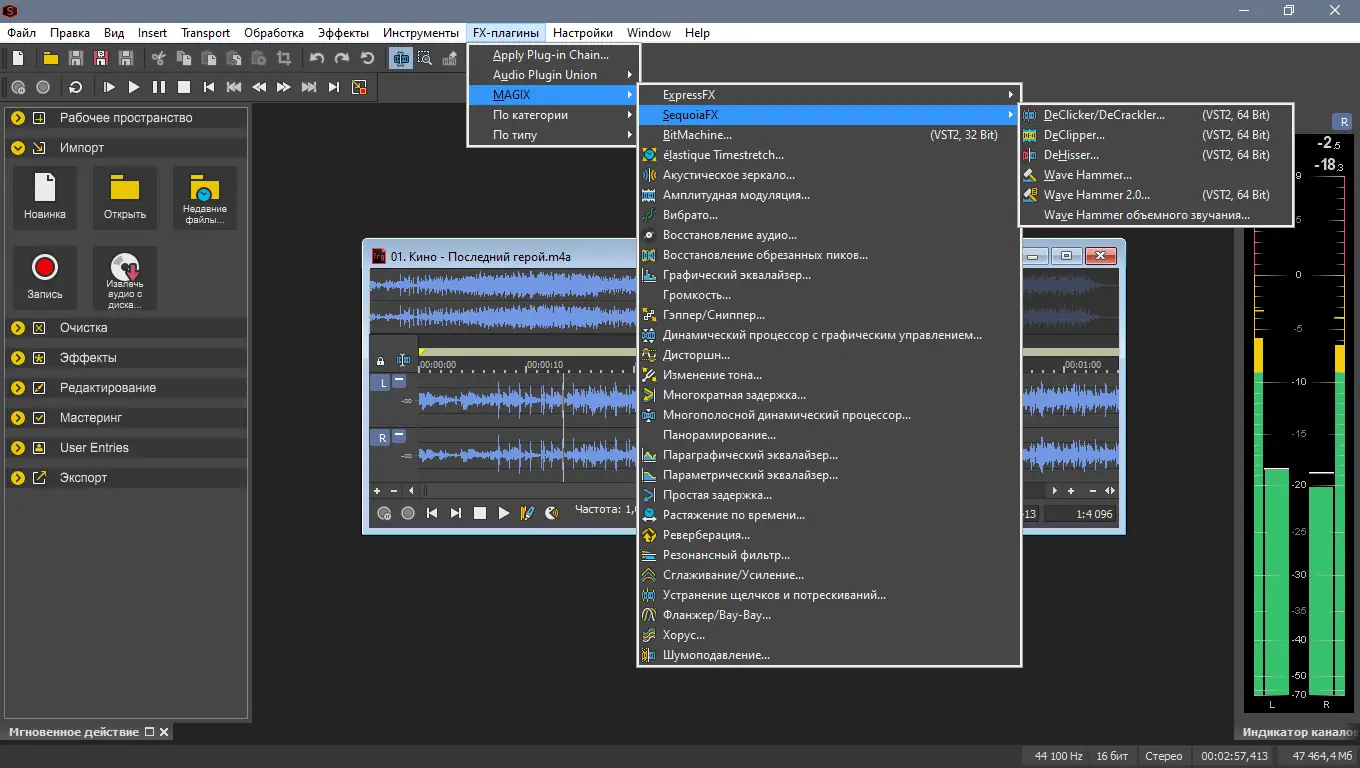Expand the Мастеринг panel section

tap(18, 418)
